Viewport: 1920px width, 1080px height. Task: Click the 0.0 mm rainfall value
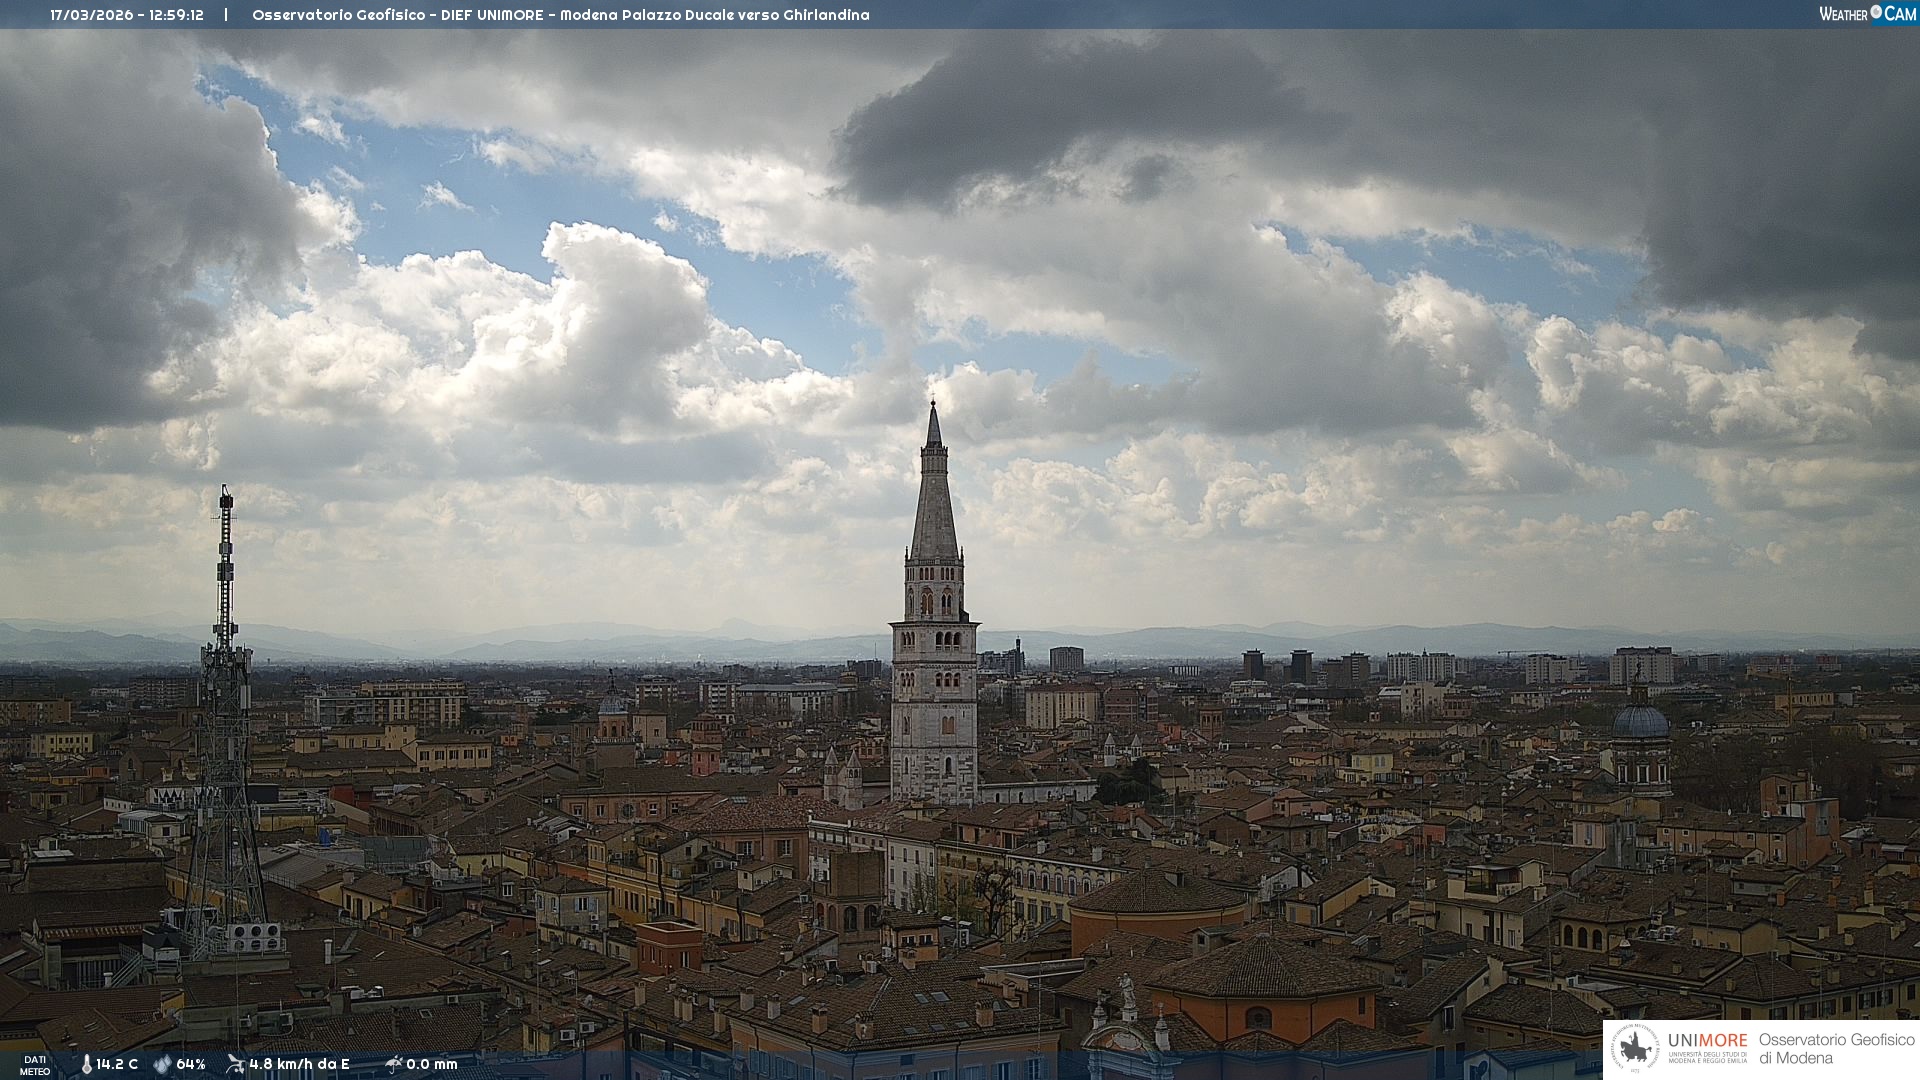coord(432,1064)
